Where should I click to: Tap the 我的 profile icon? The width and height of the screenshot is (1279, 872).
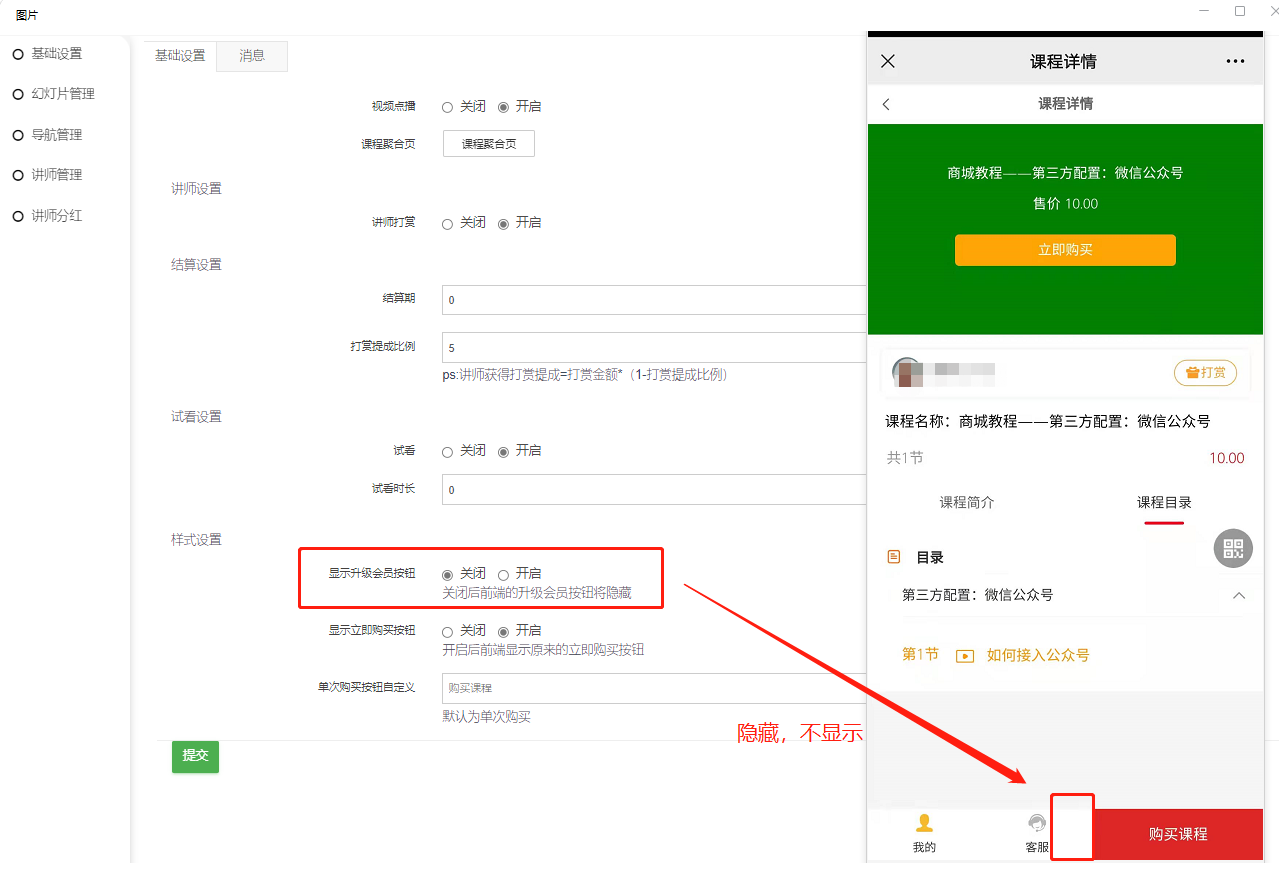pos(924,824)
